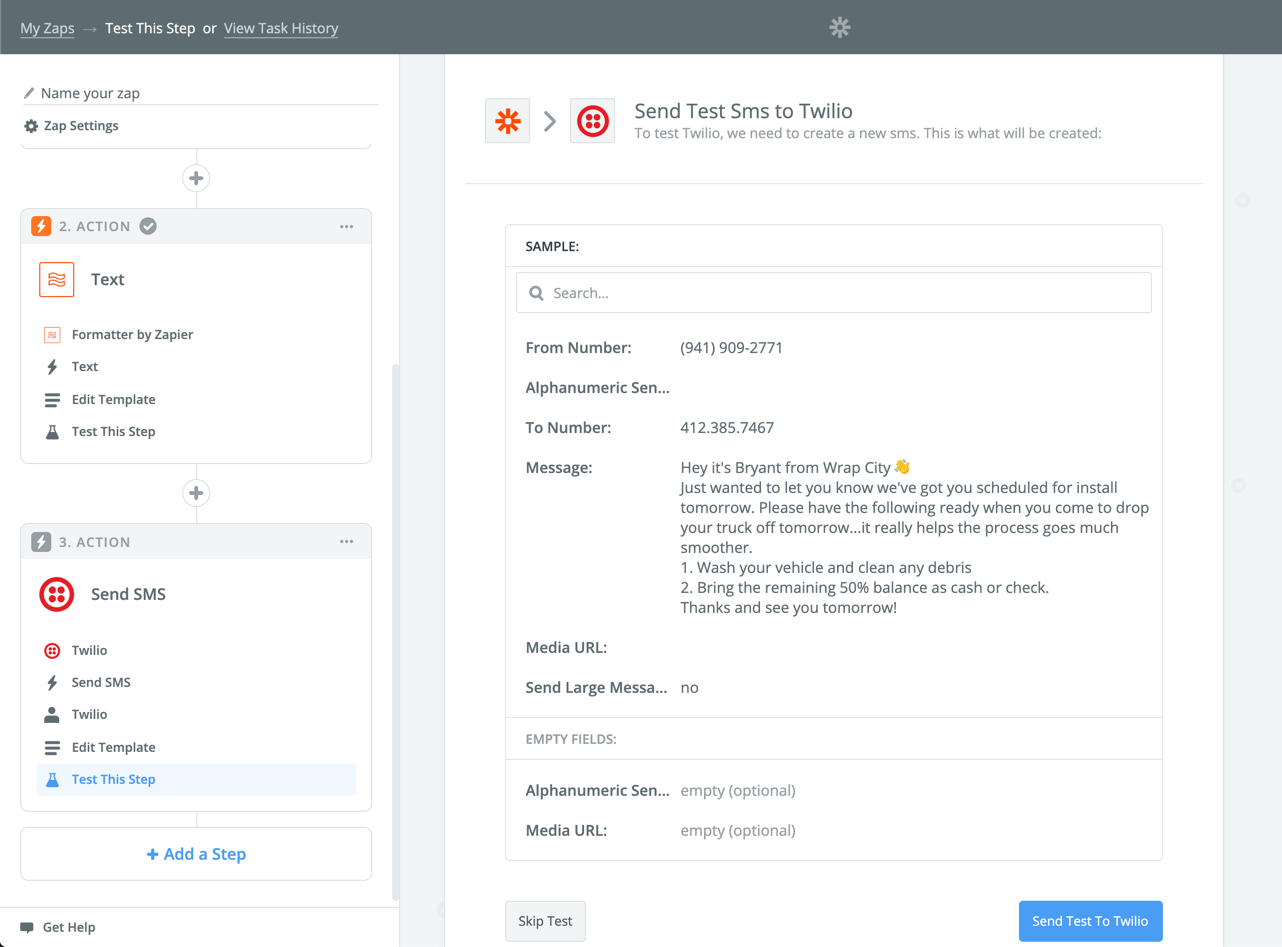The width and height of the screenshot is (1282, 947).
Task: Click the Skip Test button
Action: [545, 921]
